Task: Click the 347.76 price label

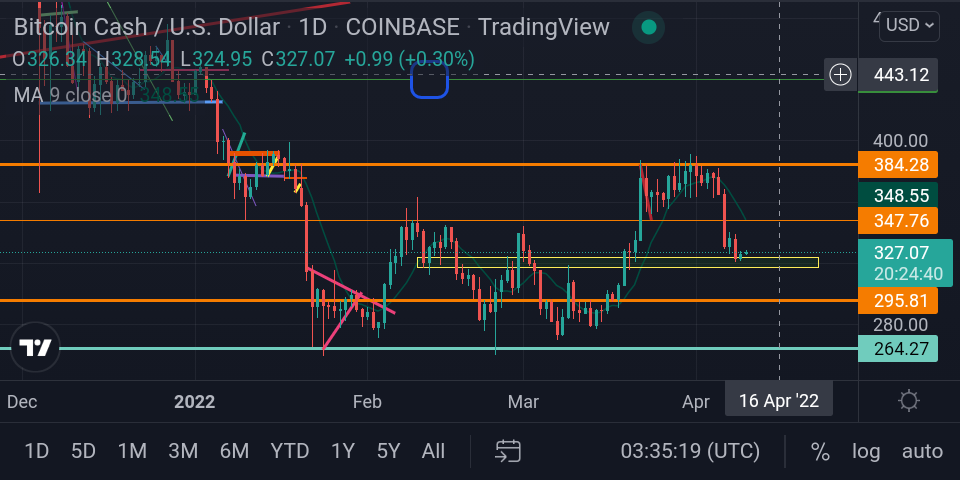Action: [898, 220]
